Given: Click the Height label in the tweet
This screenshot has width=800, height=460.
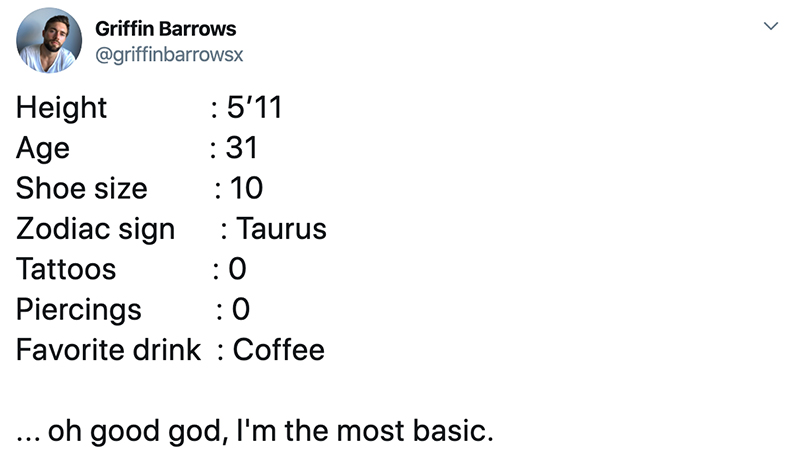Looking at the screenshot, I should [x=61, y=108].
